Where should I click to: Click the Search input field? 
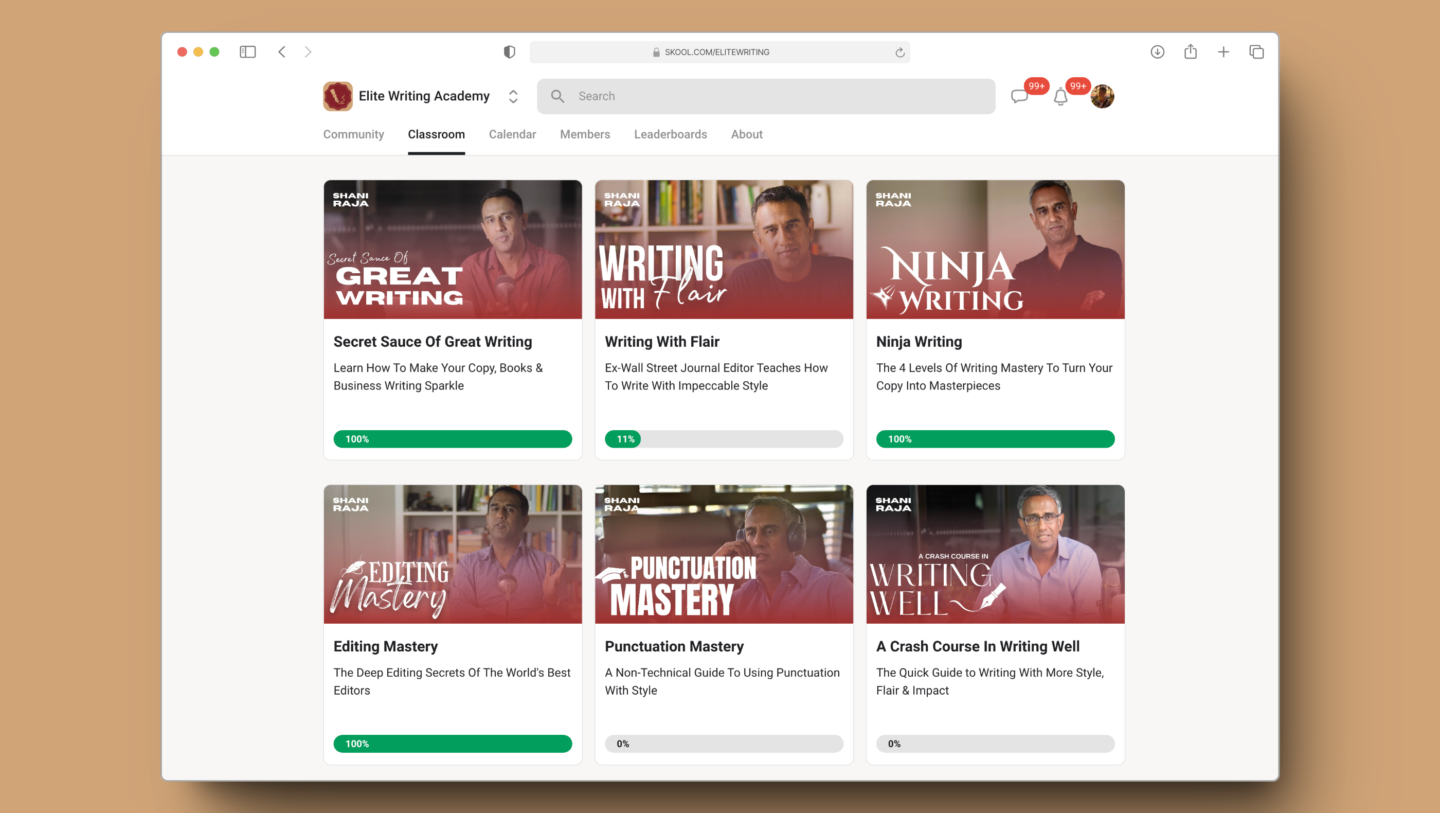coord(765,96)
